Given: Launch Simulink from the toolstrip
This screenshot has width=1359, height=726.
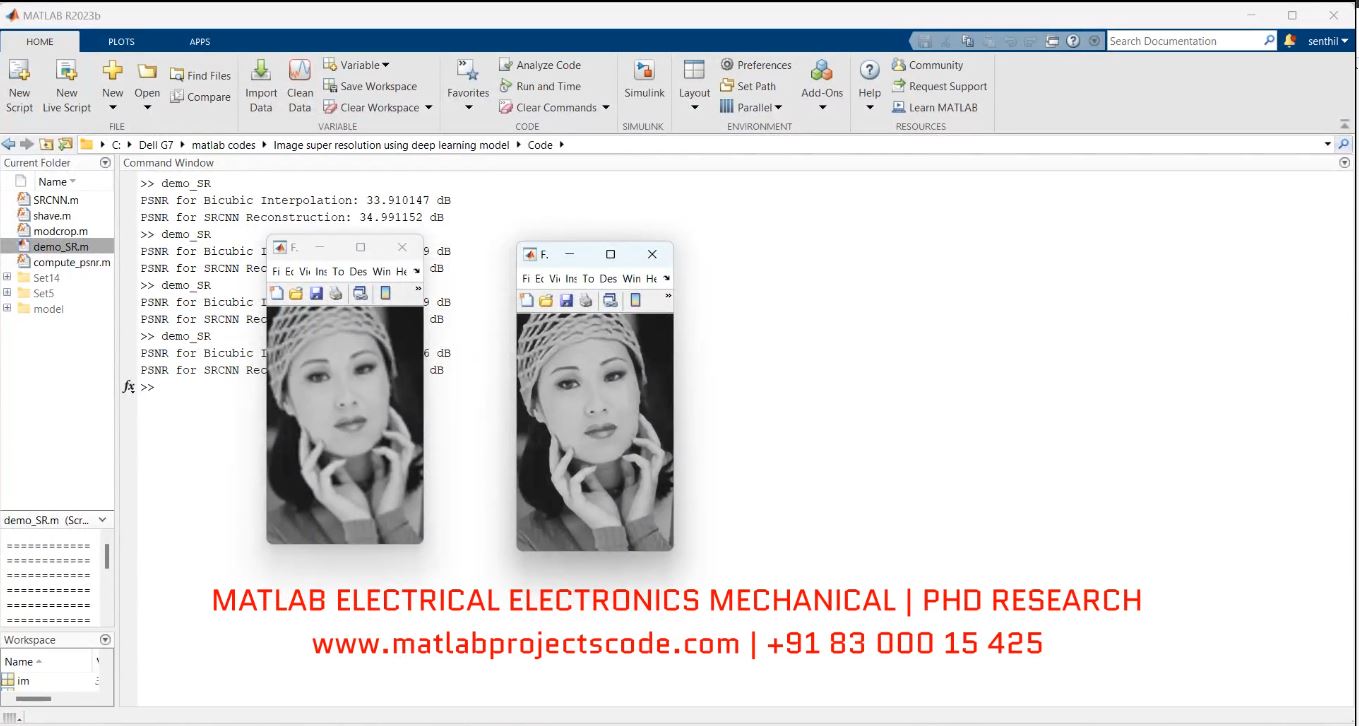Looking at the screenshot, I should click(x=644, y=72).
